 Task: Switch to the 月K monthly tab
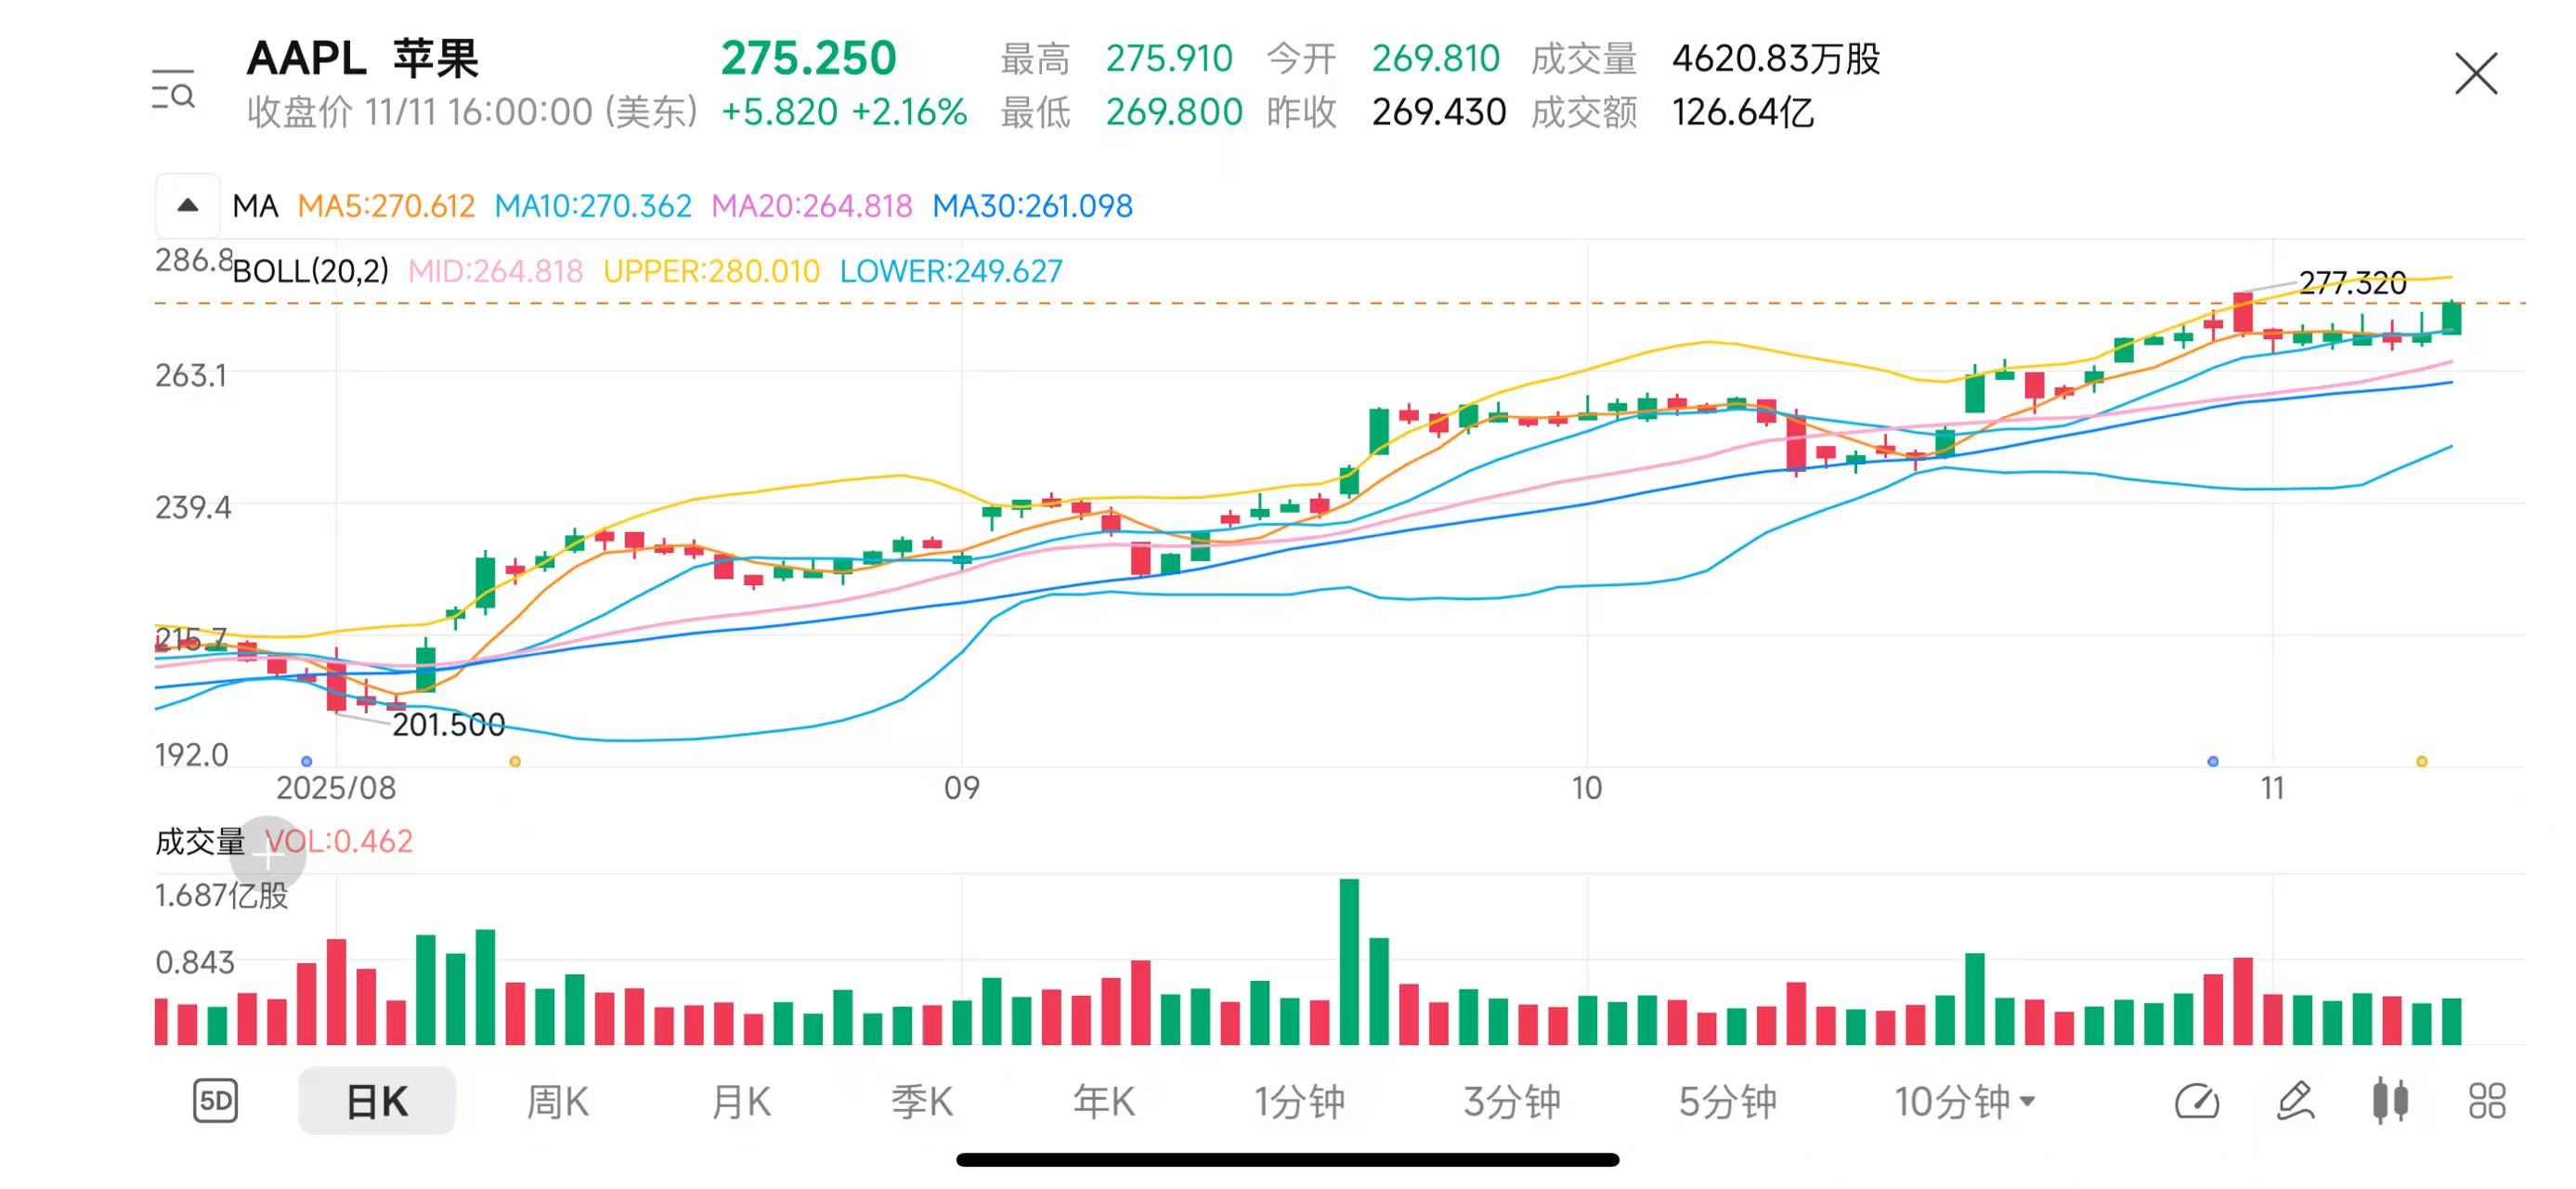tap(740, 1101)
